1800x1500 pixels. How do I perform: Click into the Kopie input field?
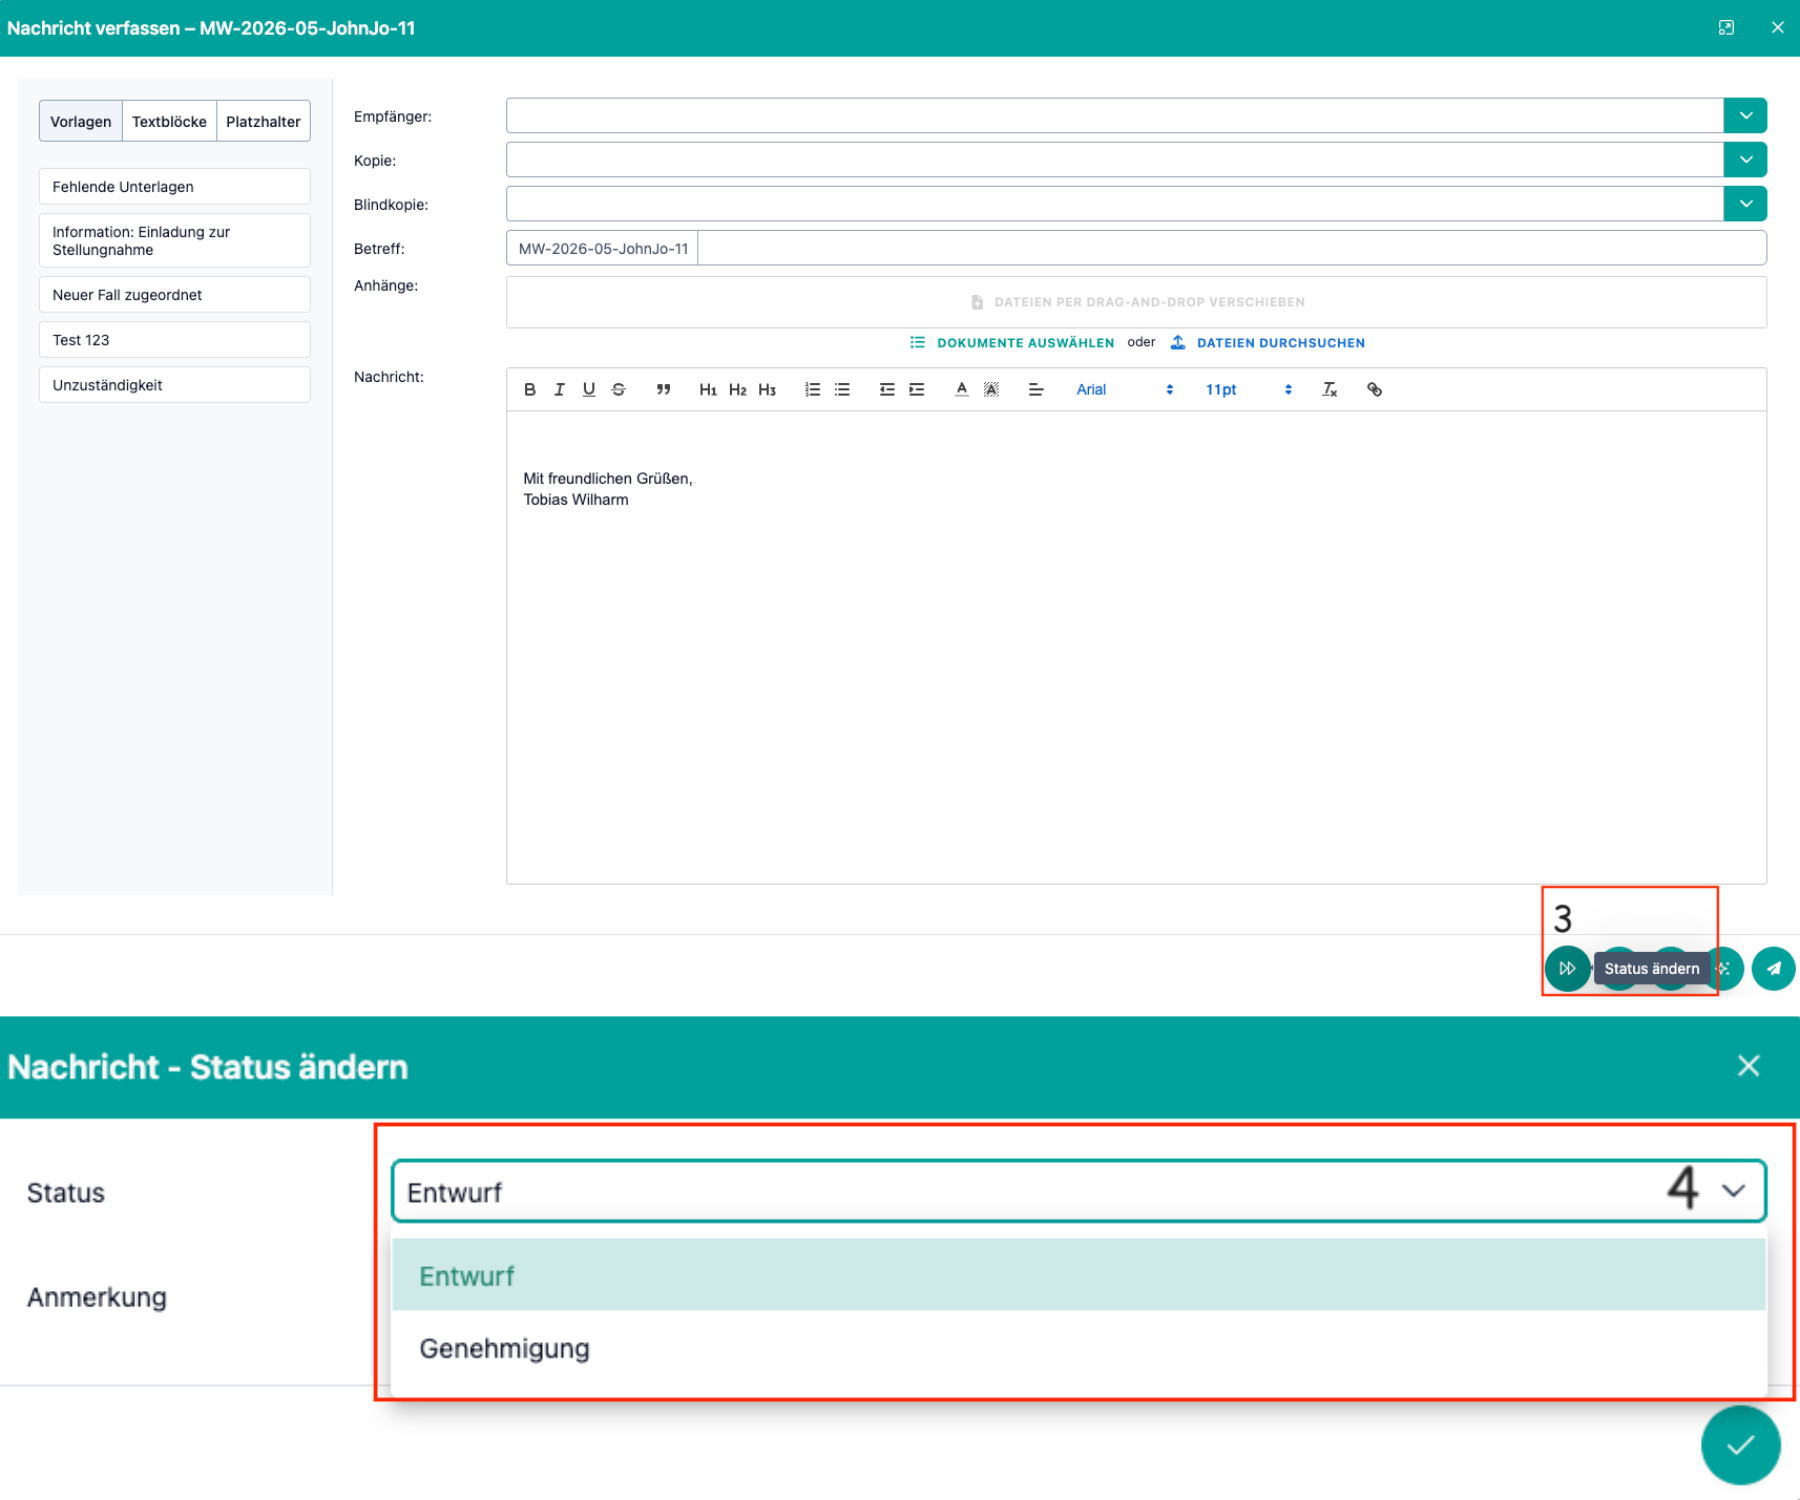coord(1115,160)
